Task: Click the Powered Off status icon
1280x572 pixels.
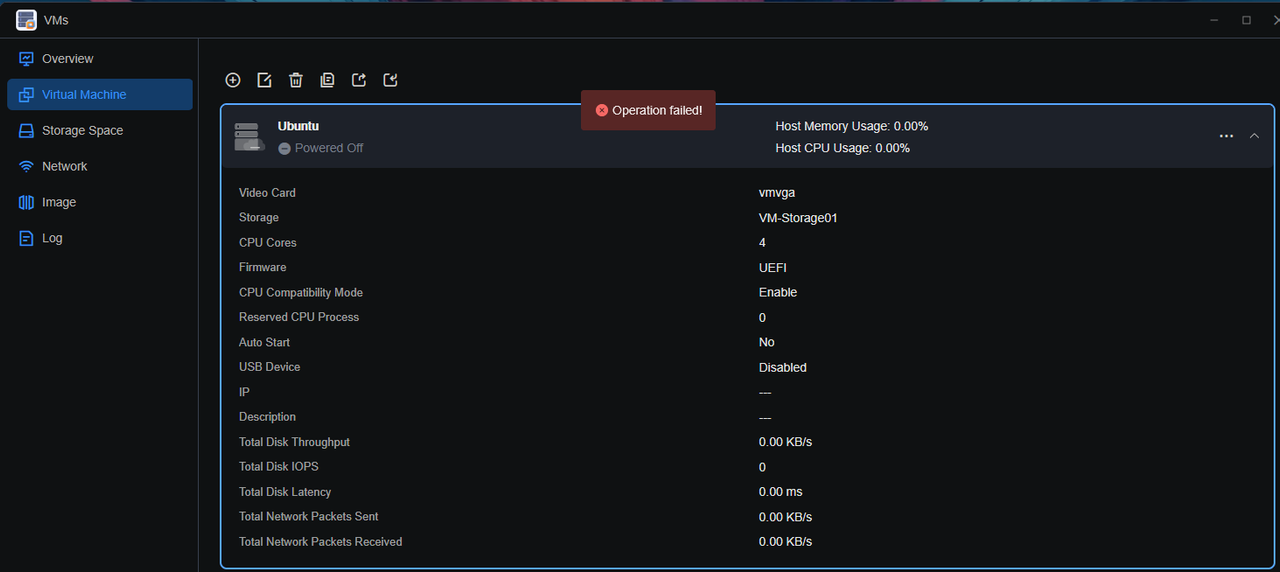Action: [285, 148]
